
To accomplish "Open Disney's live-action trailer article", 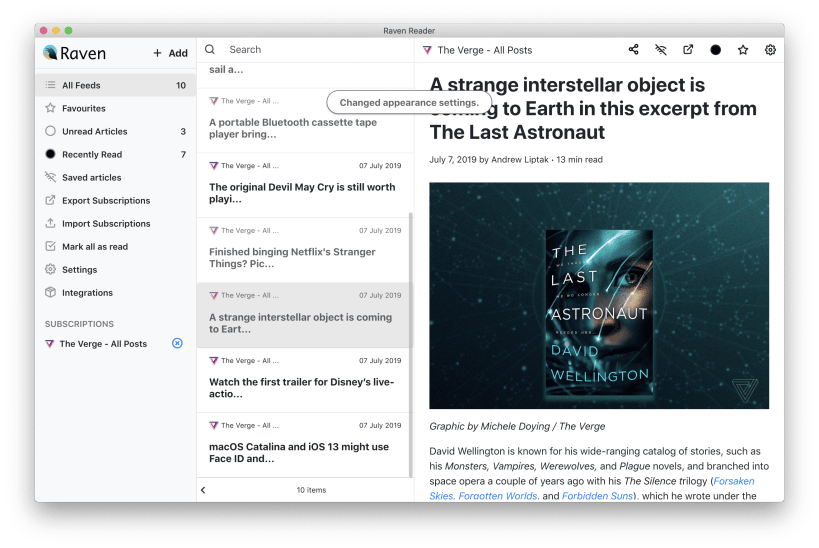I will coord(304,380).
